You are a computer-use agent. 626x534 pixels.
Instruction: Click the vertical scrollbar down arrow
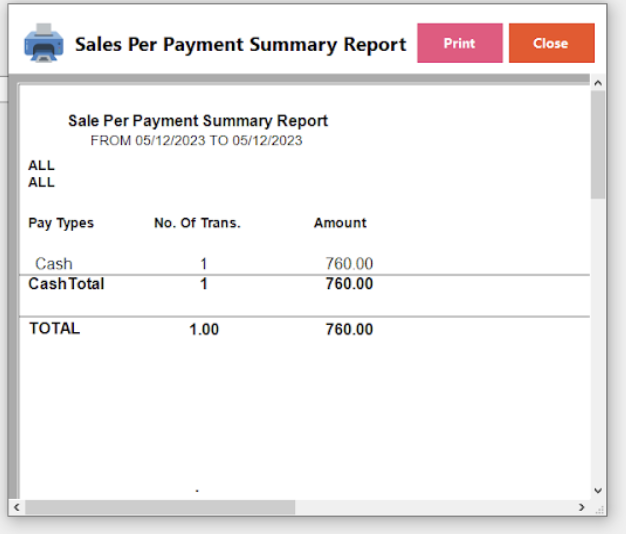click(598, 490)
